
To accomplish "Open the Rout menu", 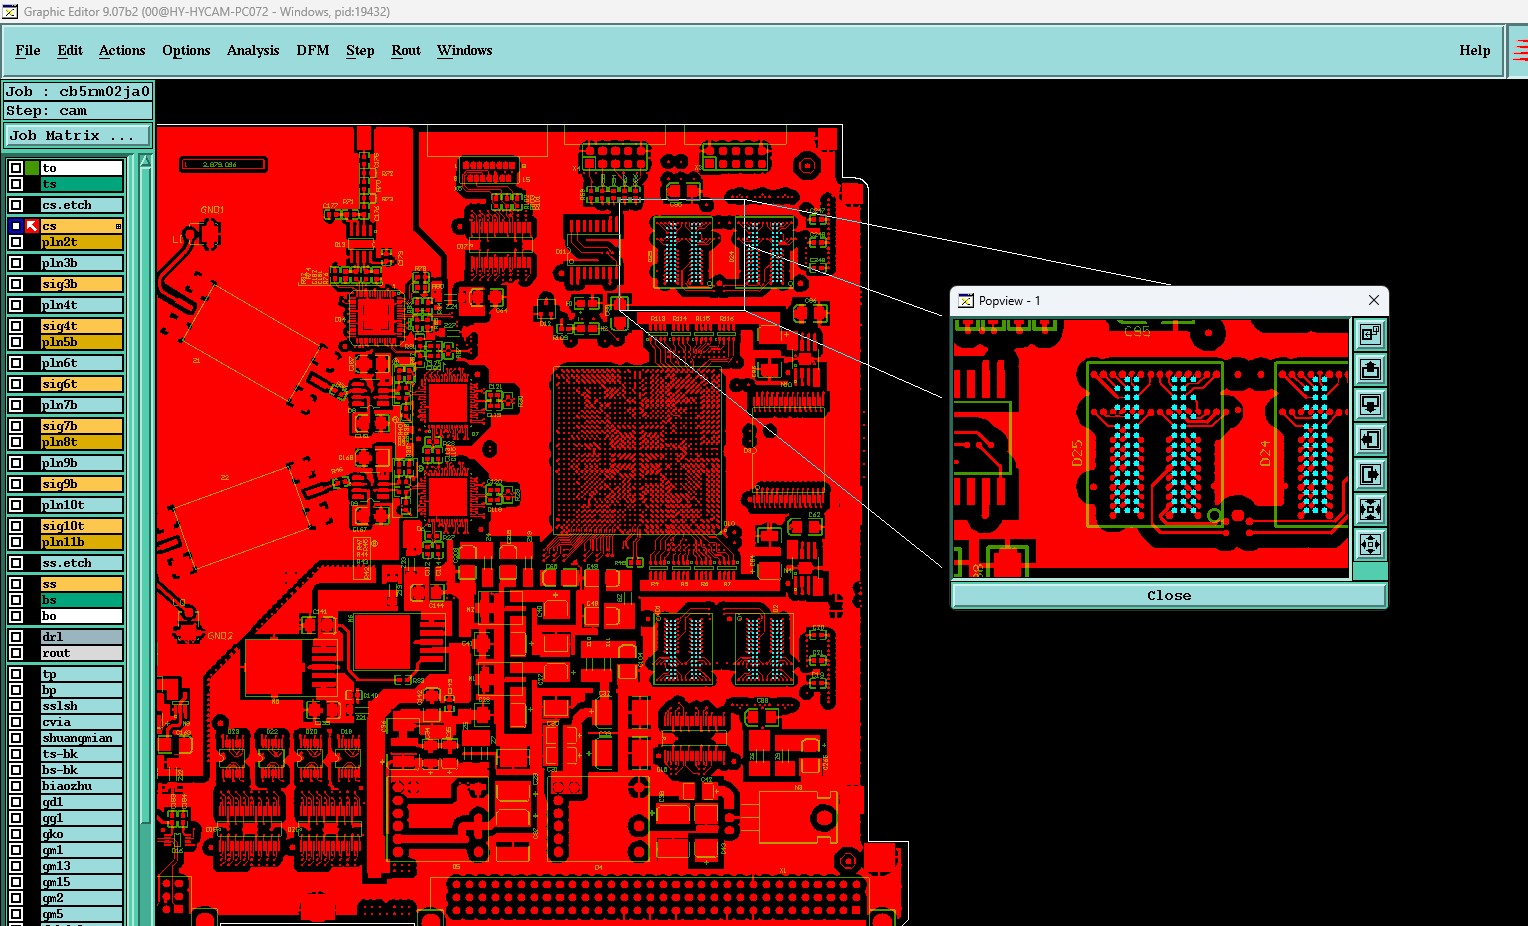I will coord(406,50).
